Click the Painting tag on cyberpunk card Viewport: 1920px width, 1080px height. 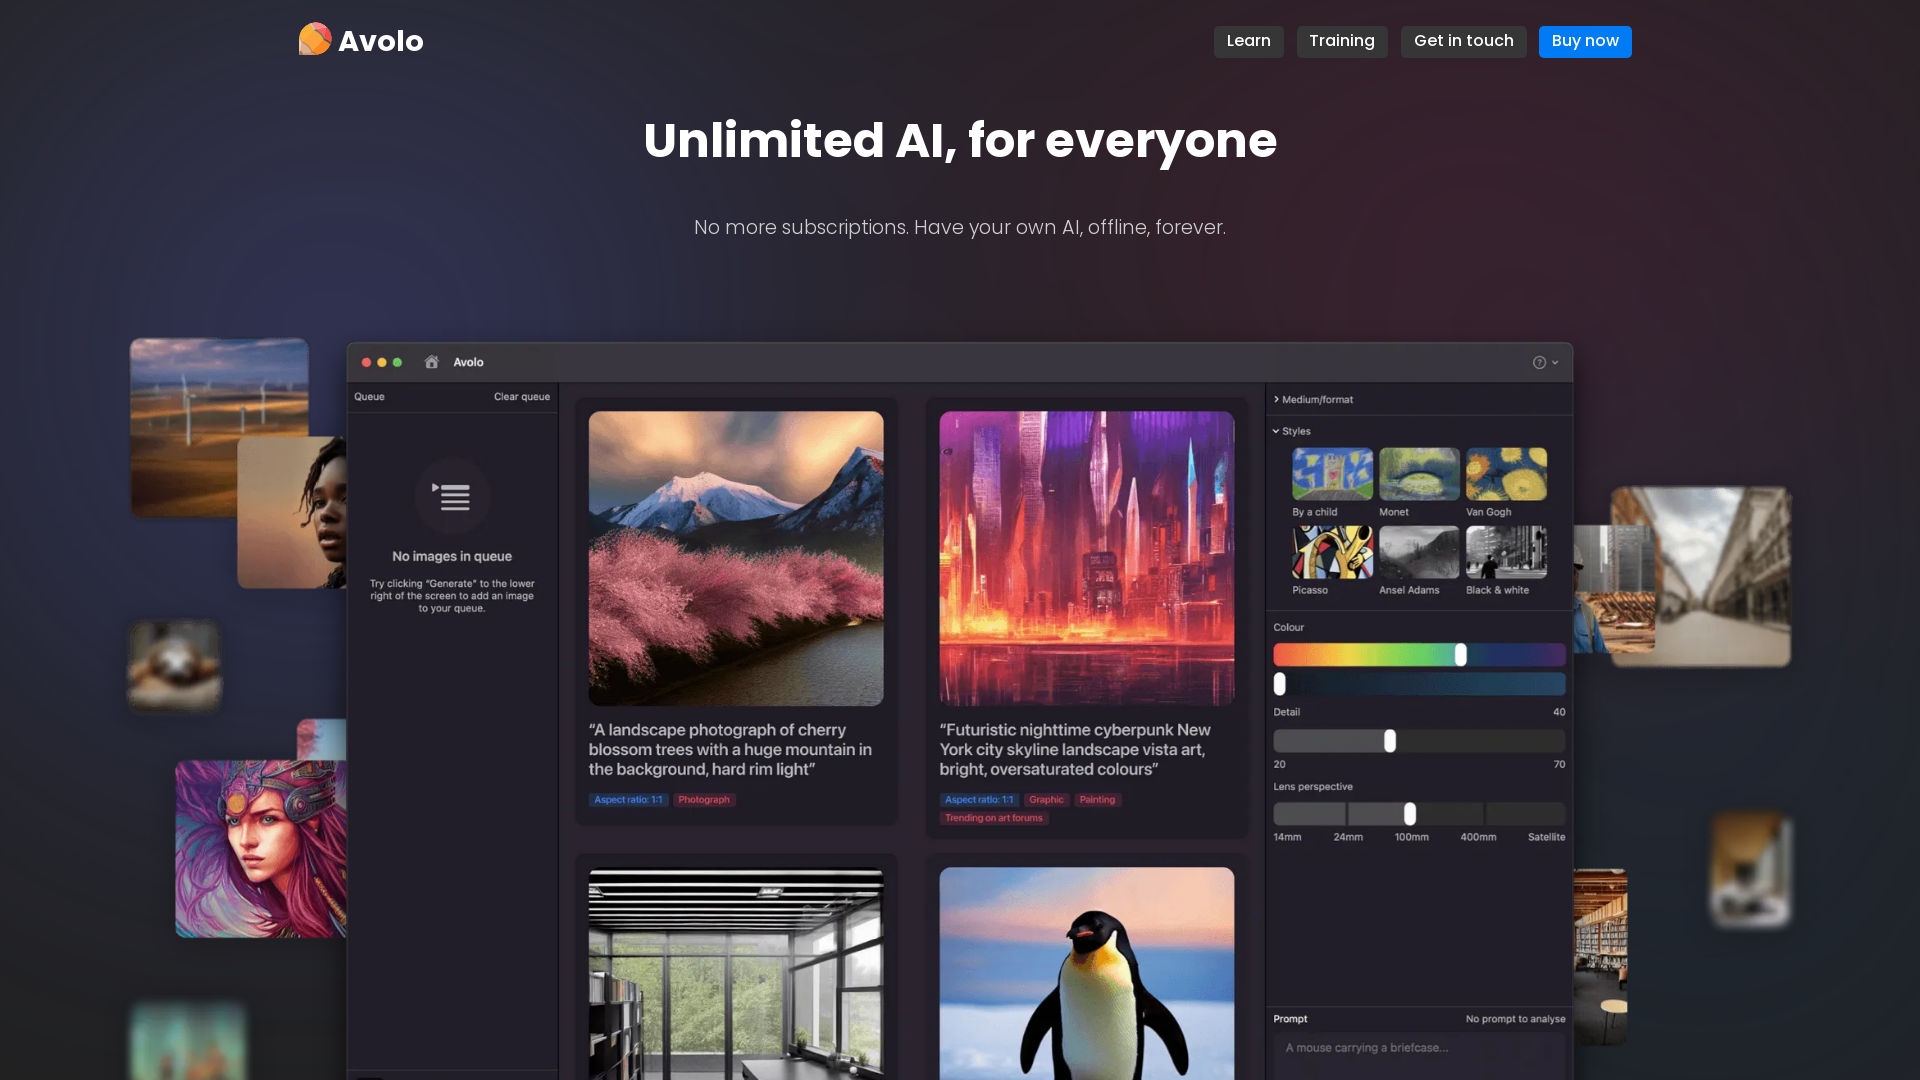pos(1097,800)
